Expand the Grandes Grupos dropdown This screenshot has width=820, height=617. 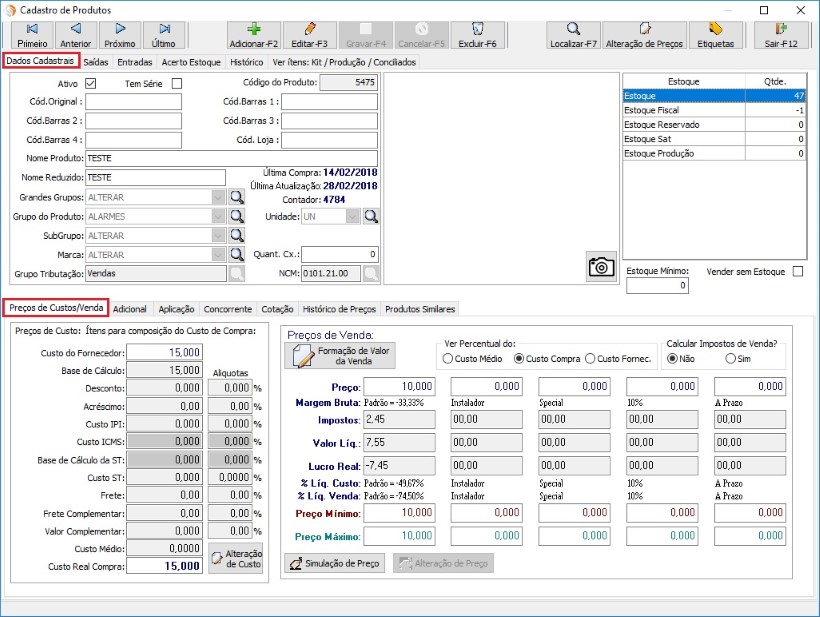[x=218, y=197]
